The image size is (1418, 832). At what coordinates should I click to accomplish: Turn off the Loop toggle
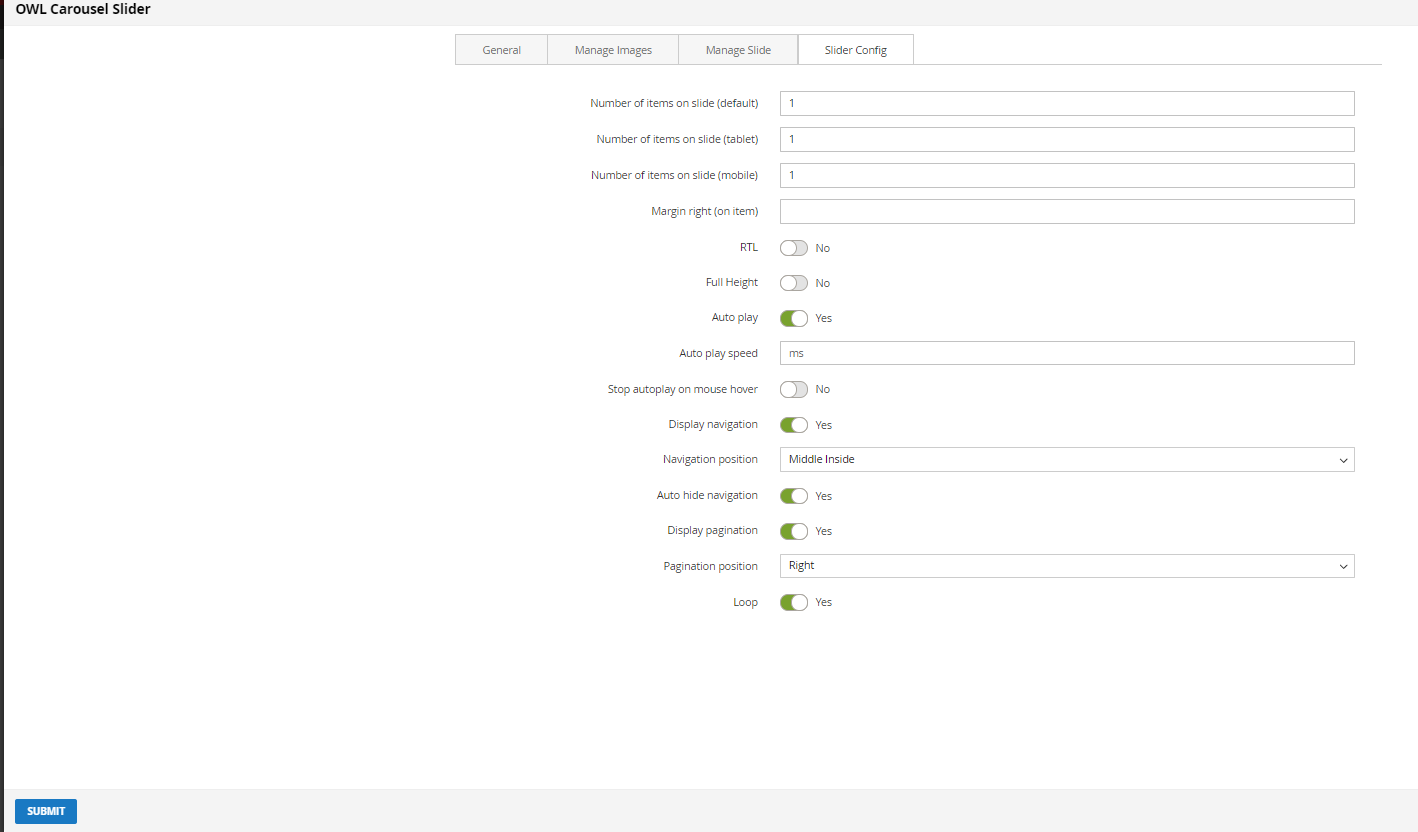(794, 603)
